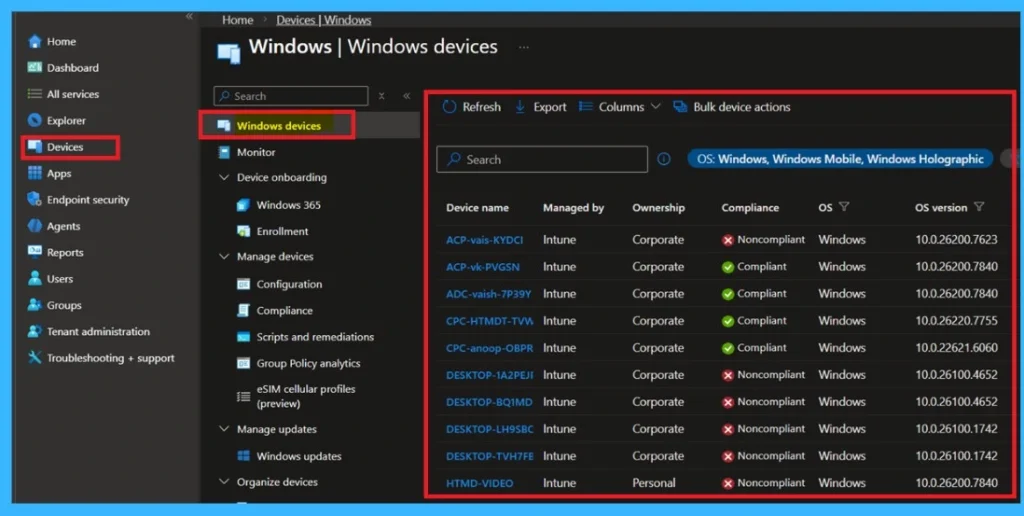Click the OS filter pill
Image resolution: width=1024 pixels, height=516 pixels.
pos(840,159)
